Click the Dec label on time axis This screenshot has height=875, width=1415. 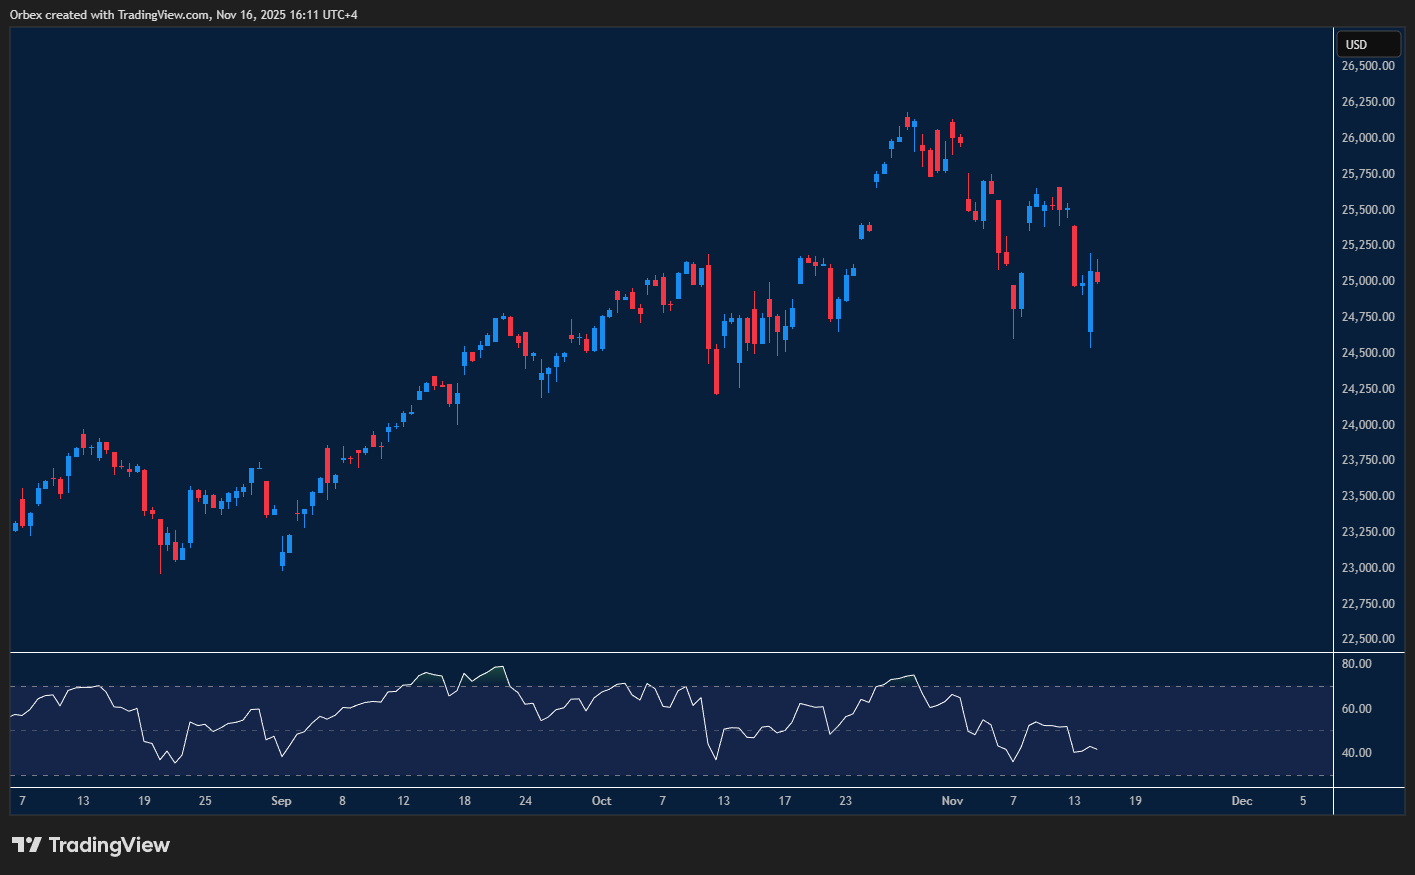point(1242,801)
